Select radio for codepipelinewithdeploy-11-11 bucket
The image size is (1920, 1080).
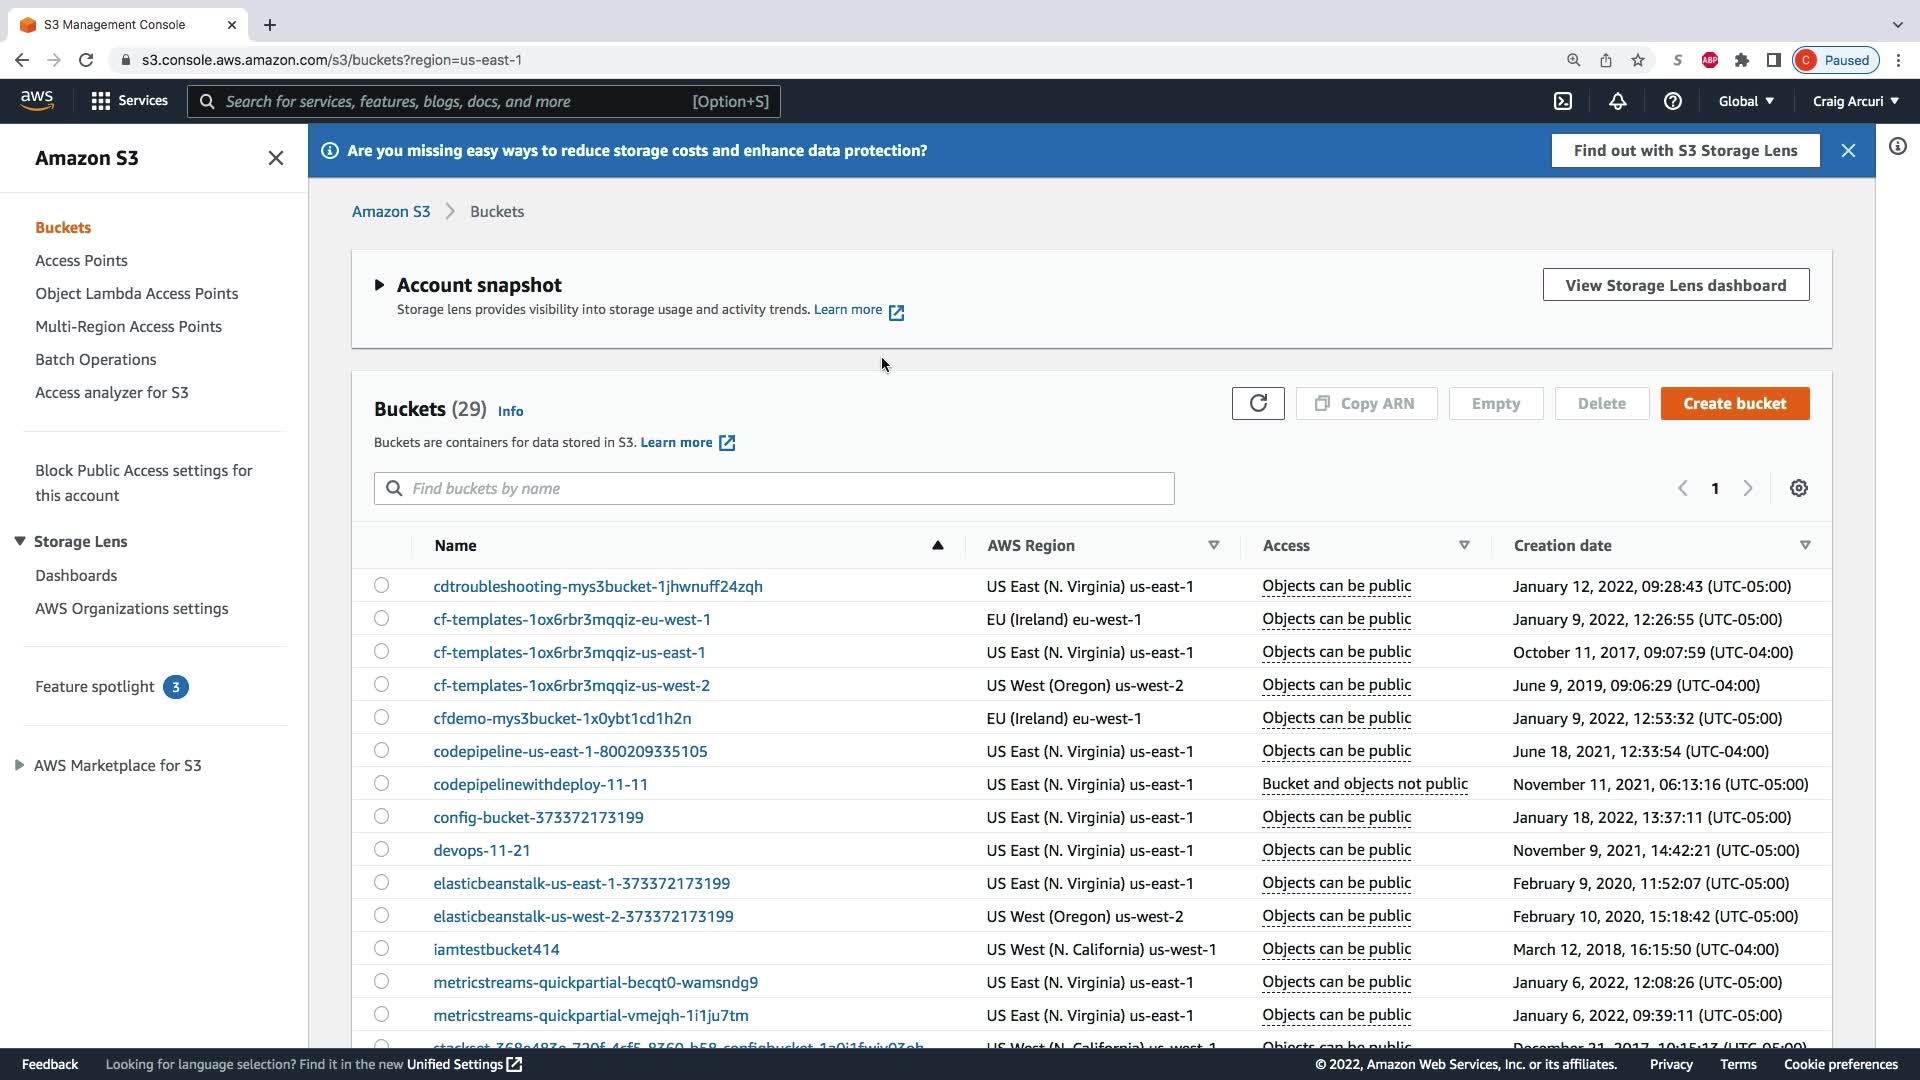pyautogui.click(x=381, y=783)
